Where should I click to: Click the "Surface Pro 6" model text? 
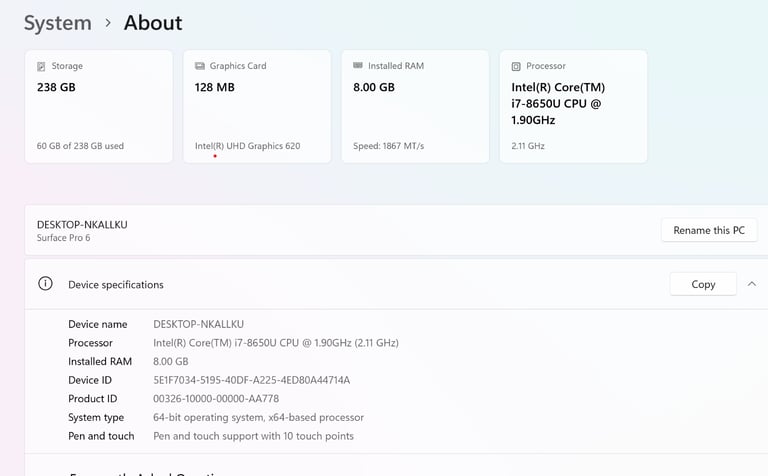[x=63, y=238]
